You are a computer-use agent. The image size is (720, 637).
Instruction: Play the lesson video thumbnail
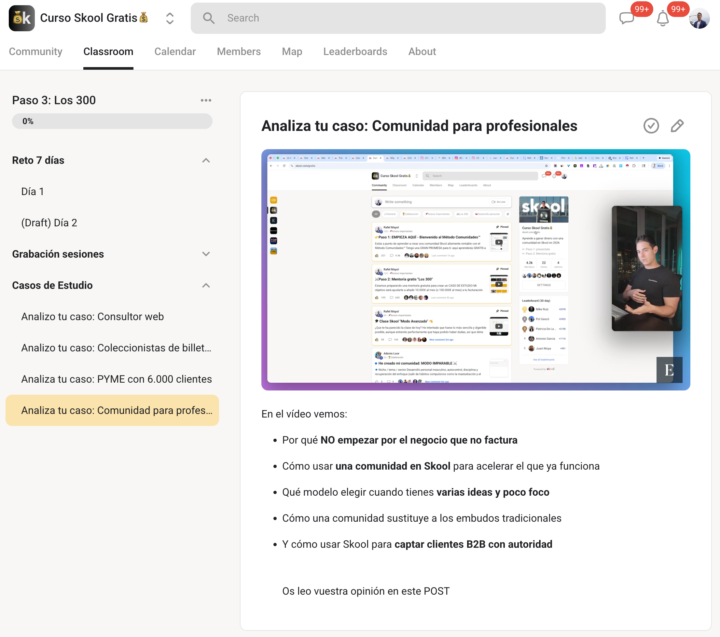coord(475,270)
